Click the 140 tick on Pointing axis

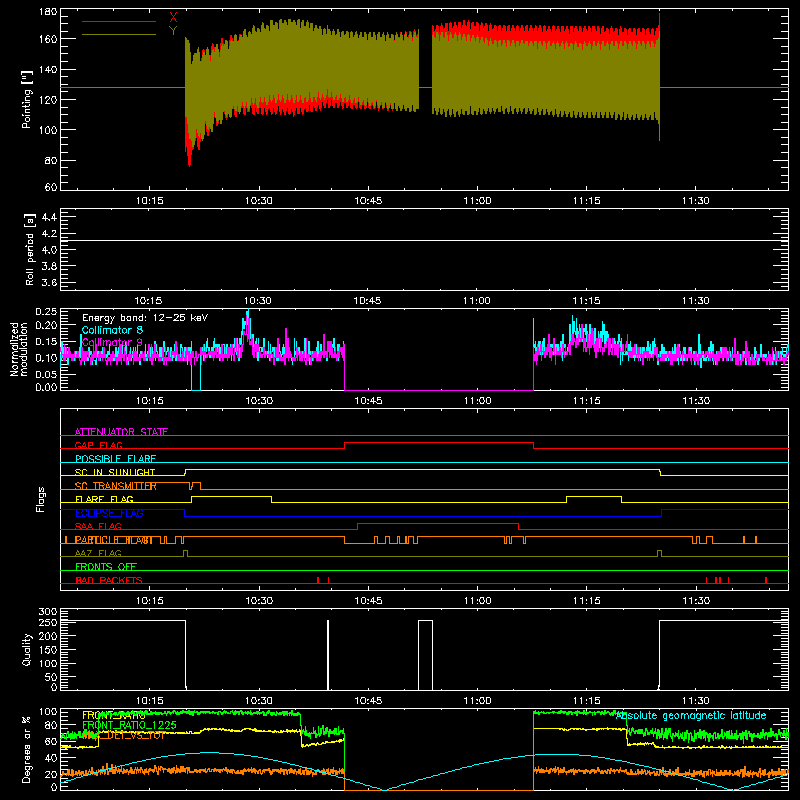tap(48, 70)
